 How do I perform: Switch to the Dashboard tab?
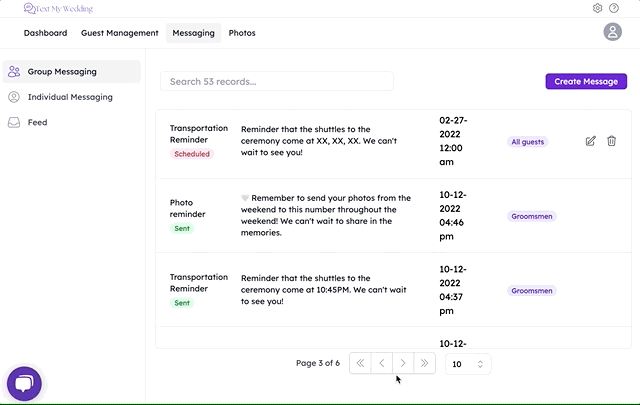45,33
